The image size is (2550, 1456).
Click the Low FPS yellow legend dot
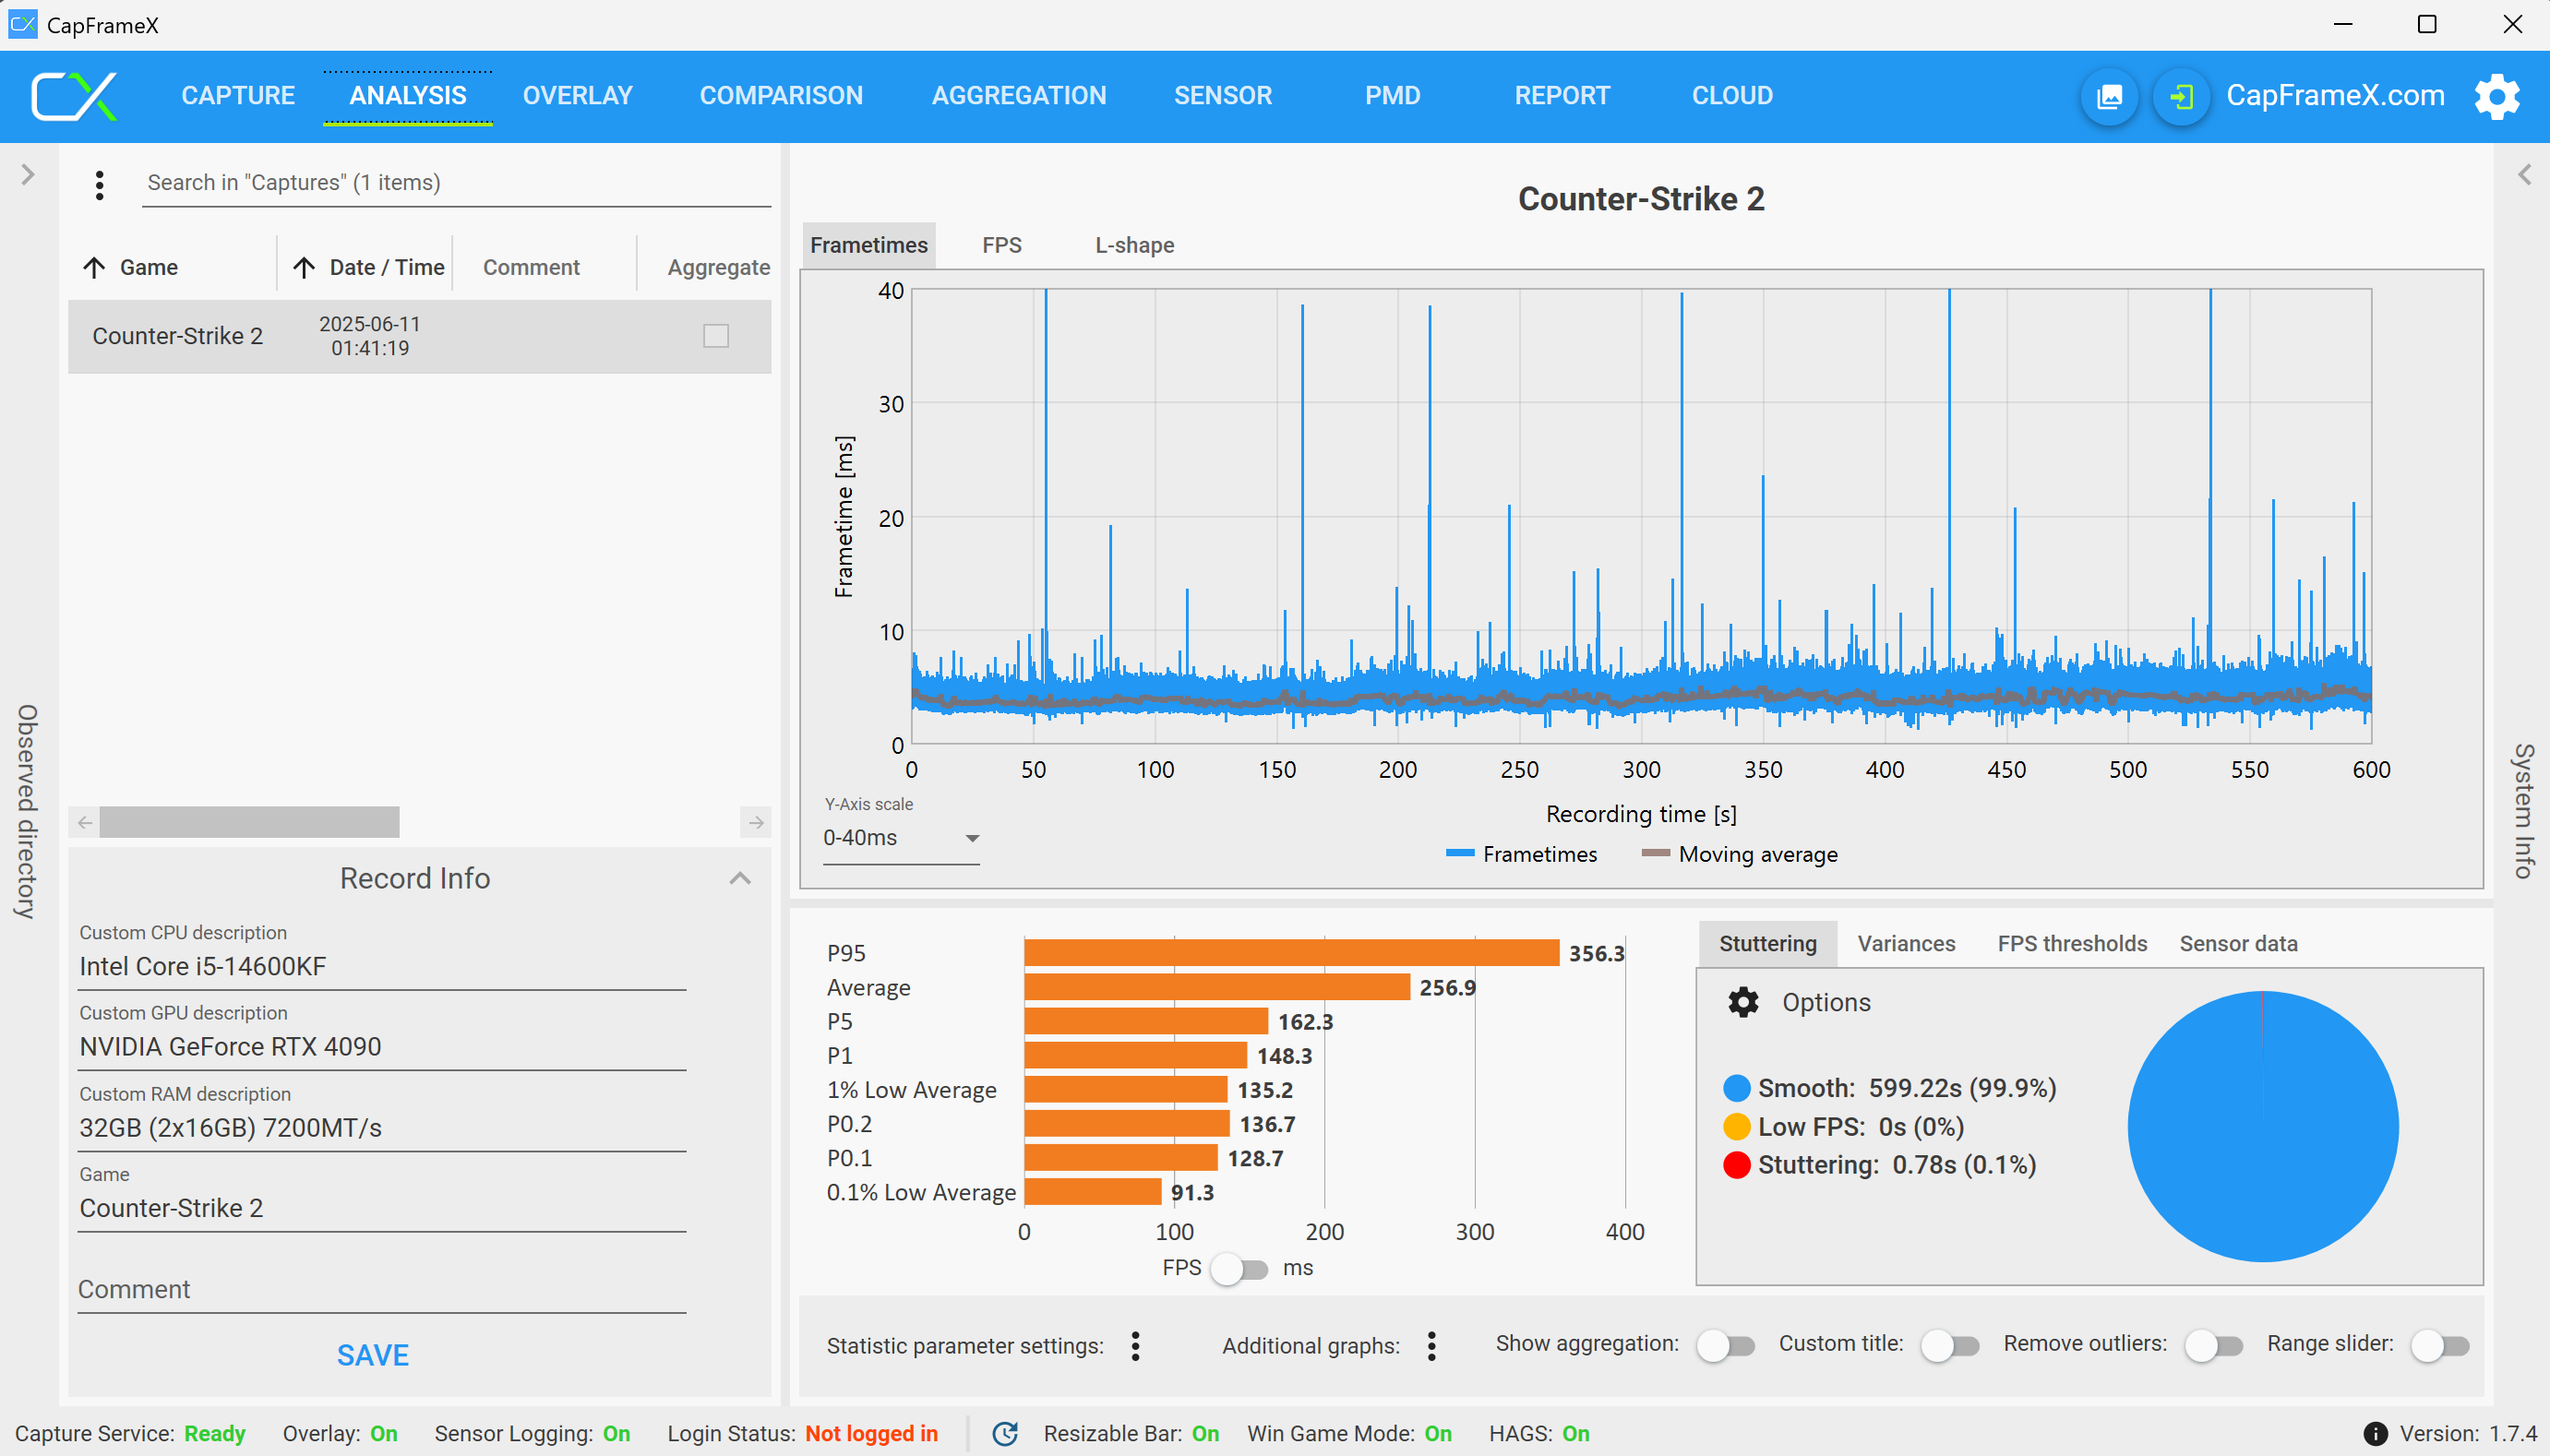coord(1737,1127)
